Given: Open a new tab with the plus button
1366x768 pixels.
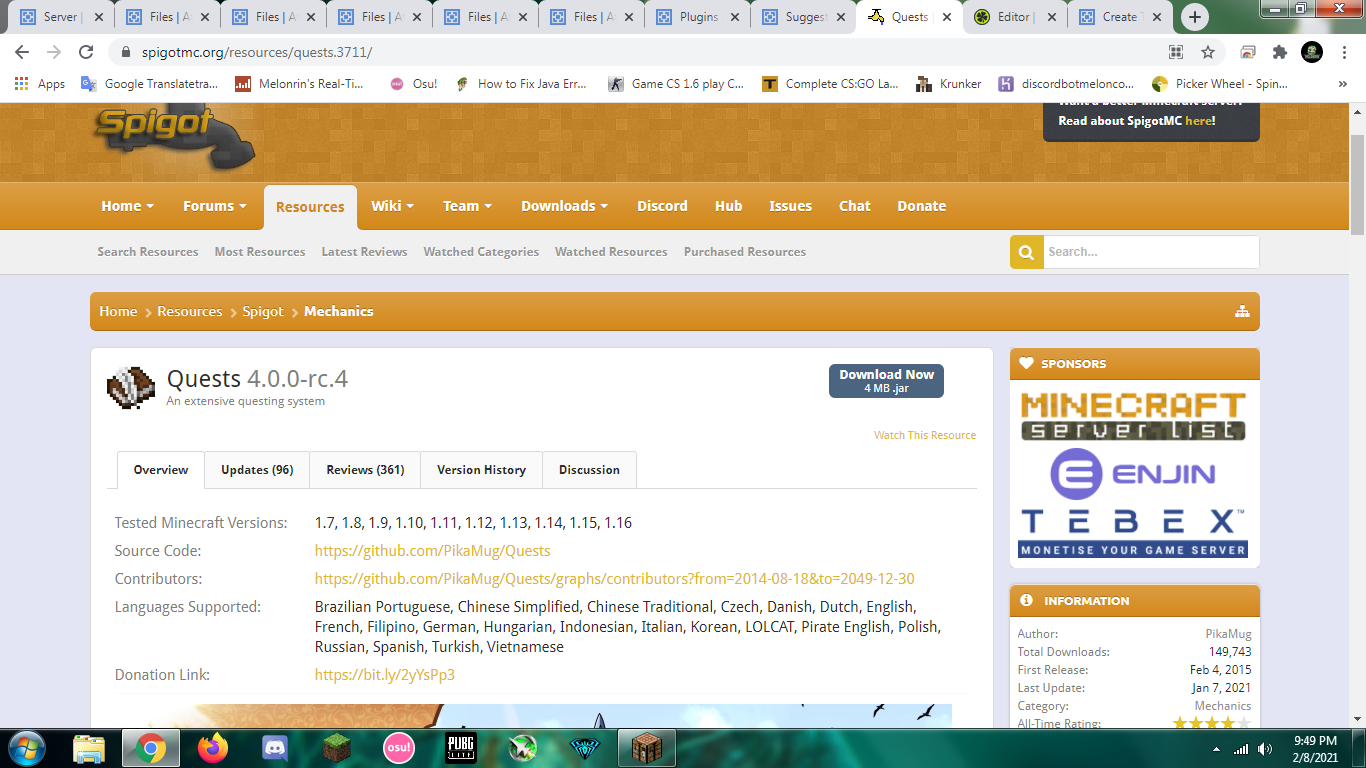Looking at the screenshot, I should pos(1194,17).
